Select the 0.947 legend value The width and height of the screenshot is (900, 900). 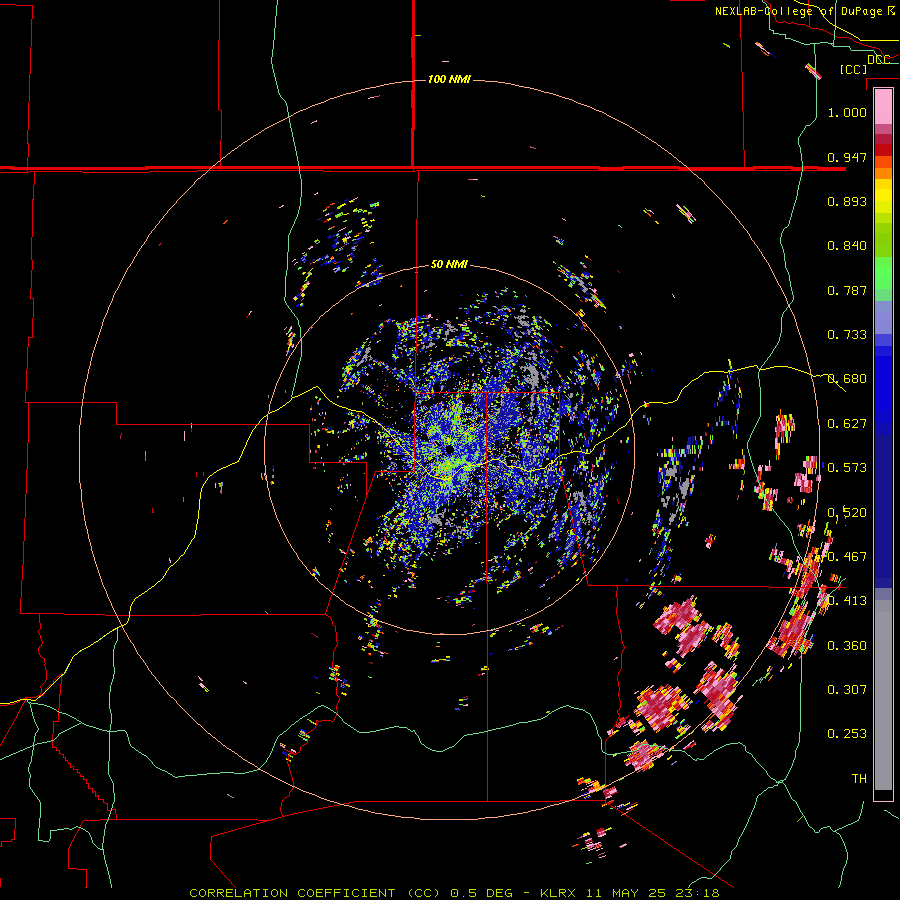[x=847, y=157]
